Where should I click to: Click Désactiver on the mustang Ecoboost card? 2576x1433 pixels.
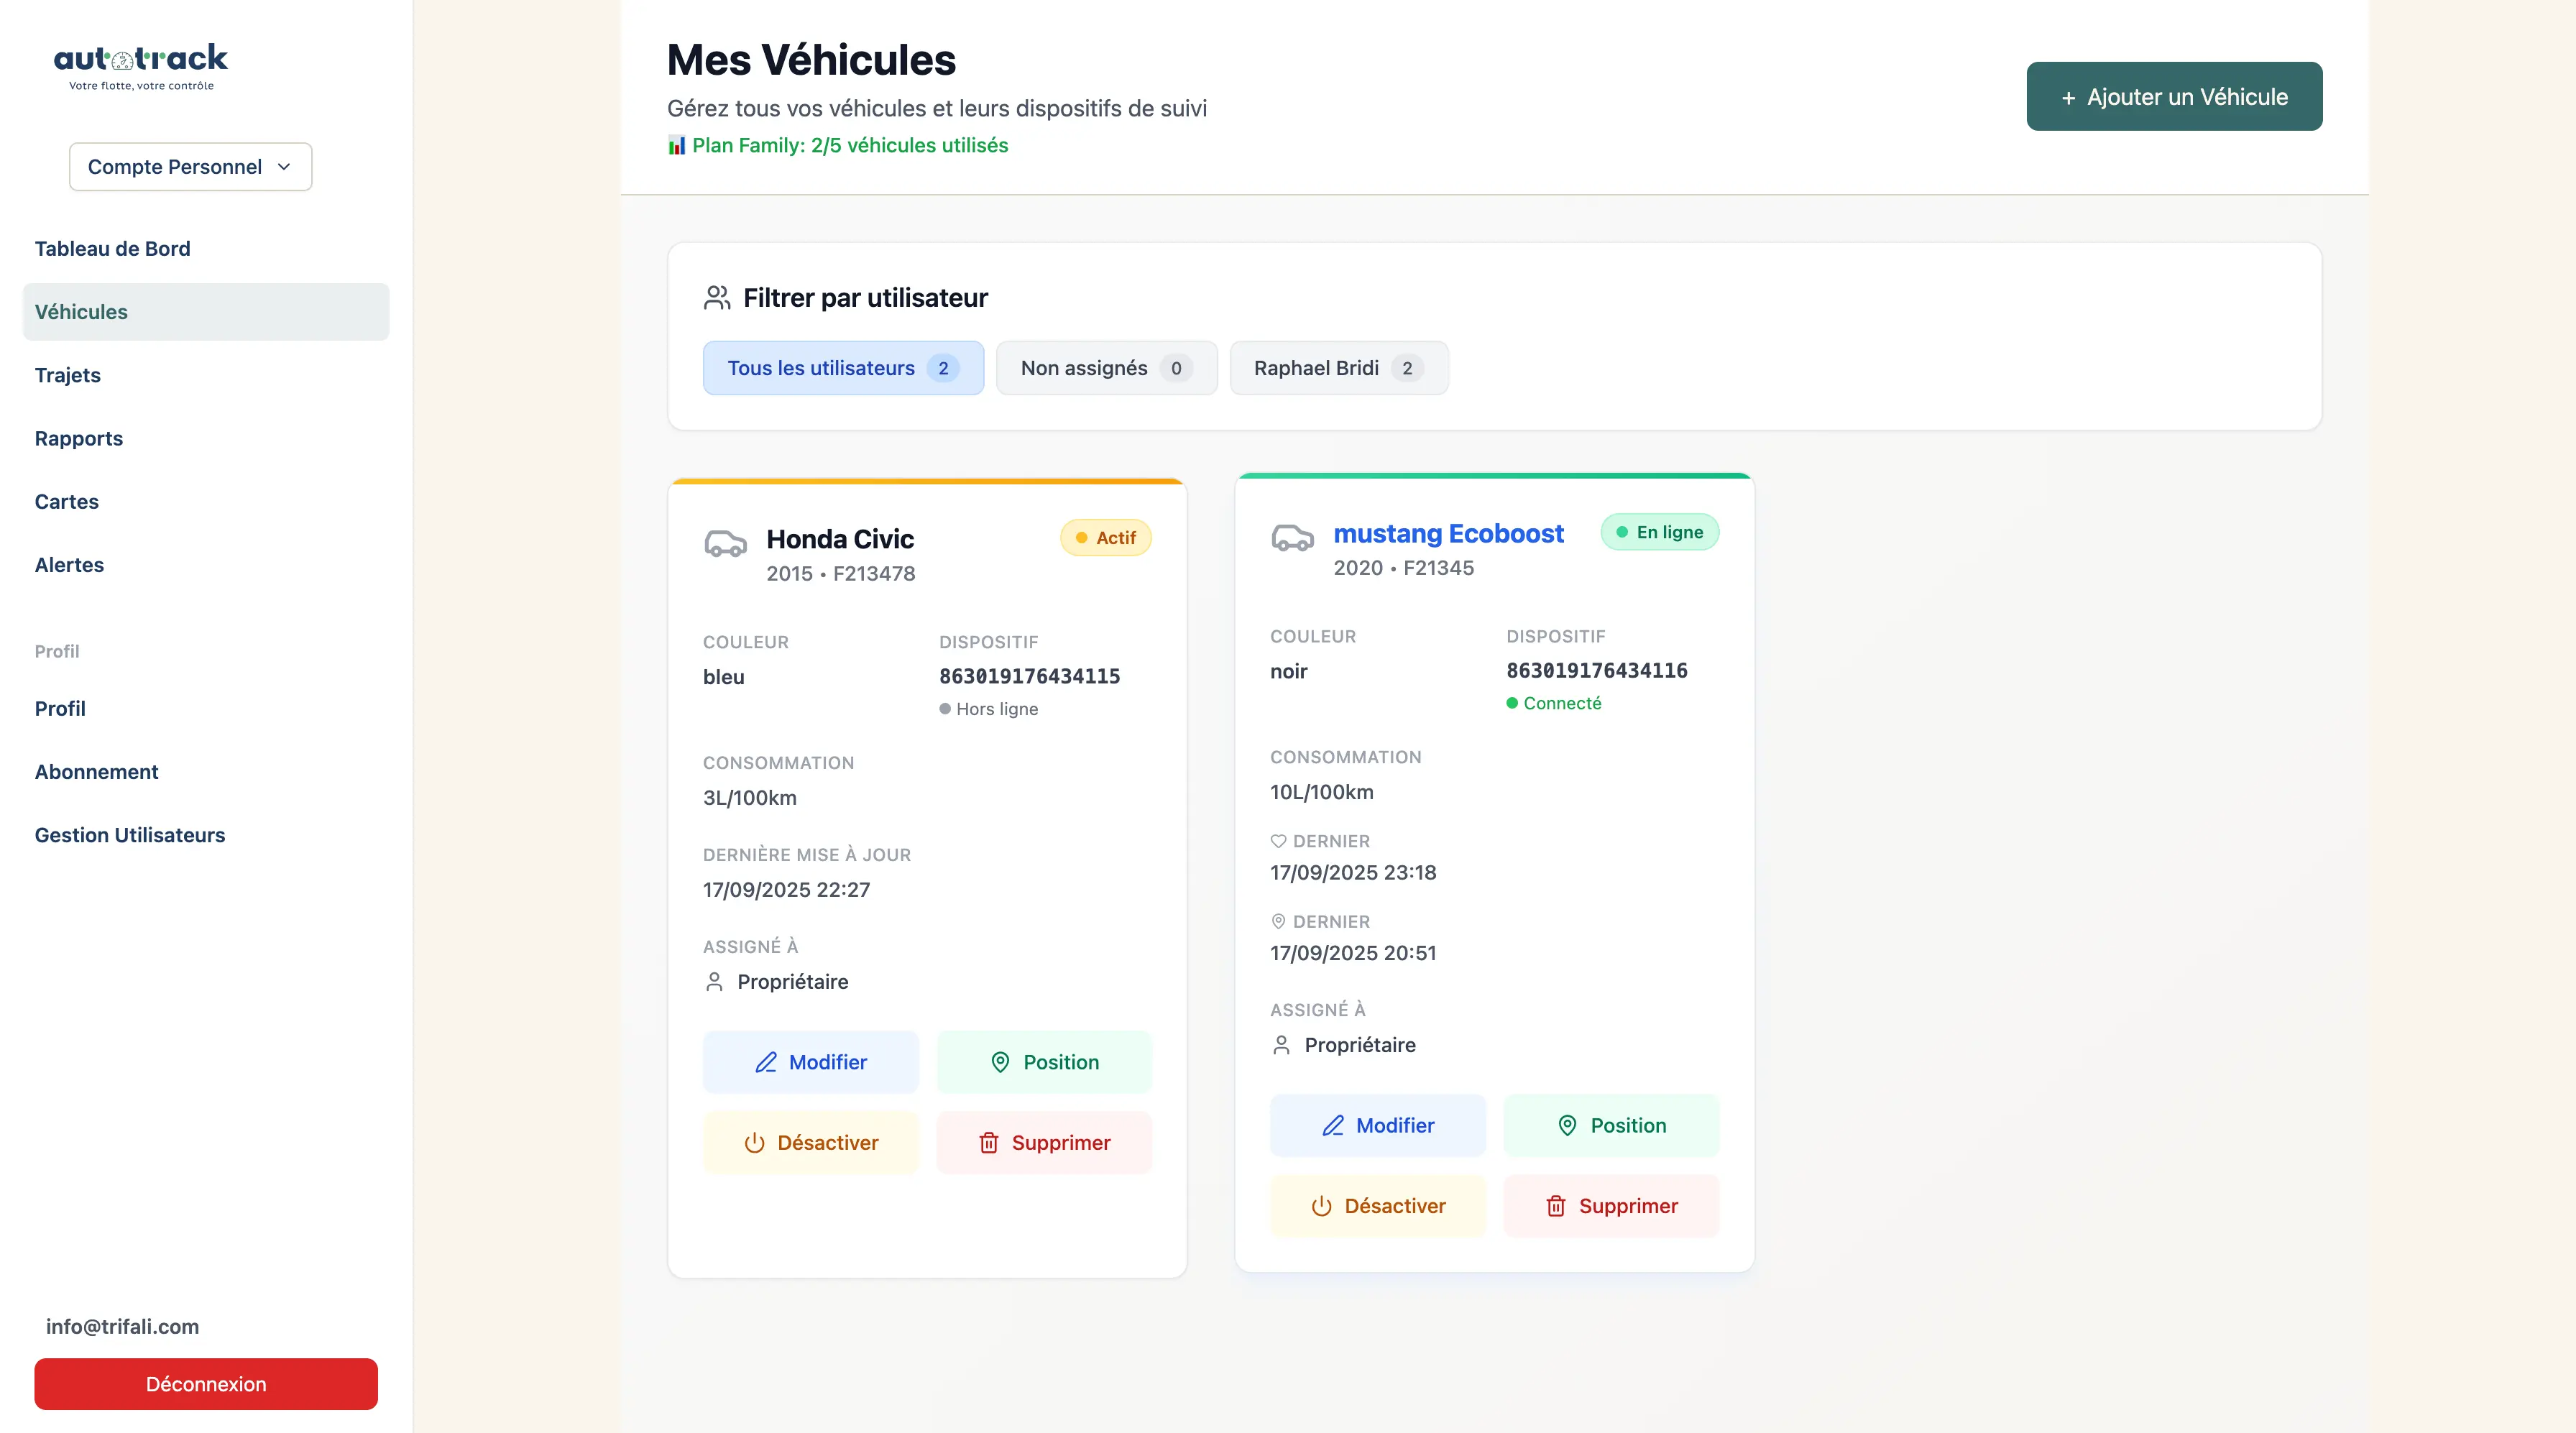1378,1206
